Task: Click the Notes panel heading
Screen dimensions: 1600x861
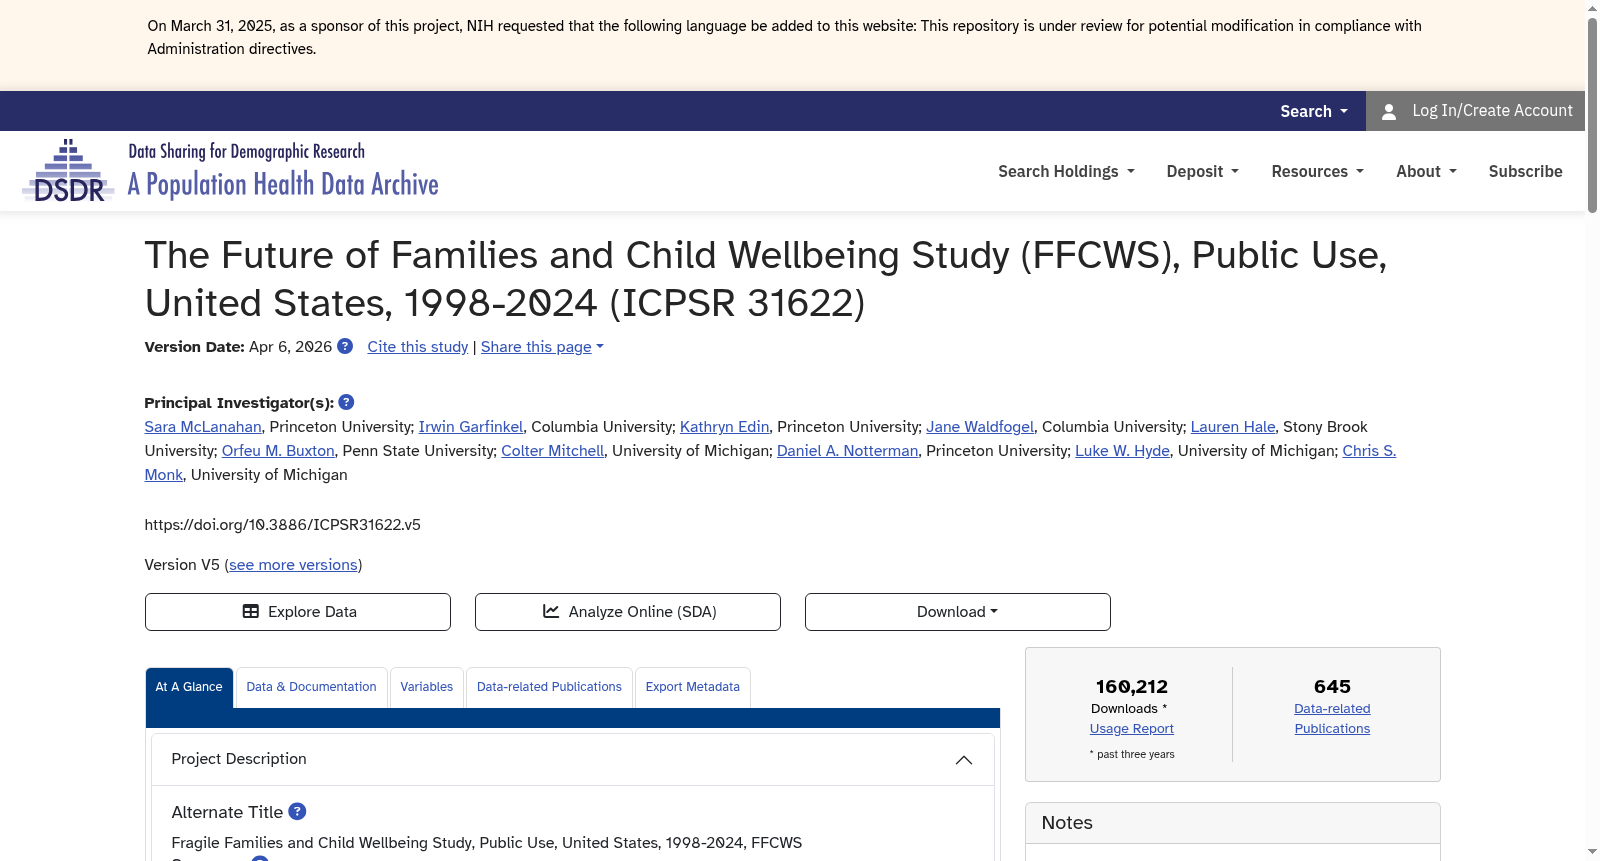Action: pyautogui.click(x=1067, y=822)
